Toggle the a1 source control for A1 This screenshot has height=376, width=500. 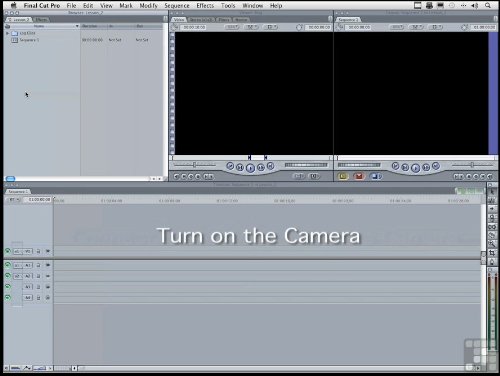click(x=17, y=265)
